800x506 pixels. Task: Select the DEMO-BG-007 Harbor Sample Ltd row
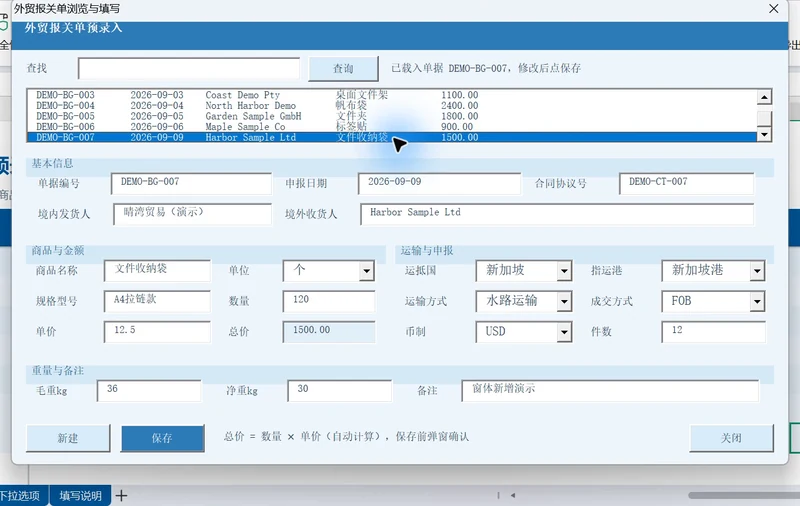[x=392, y=137]
